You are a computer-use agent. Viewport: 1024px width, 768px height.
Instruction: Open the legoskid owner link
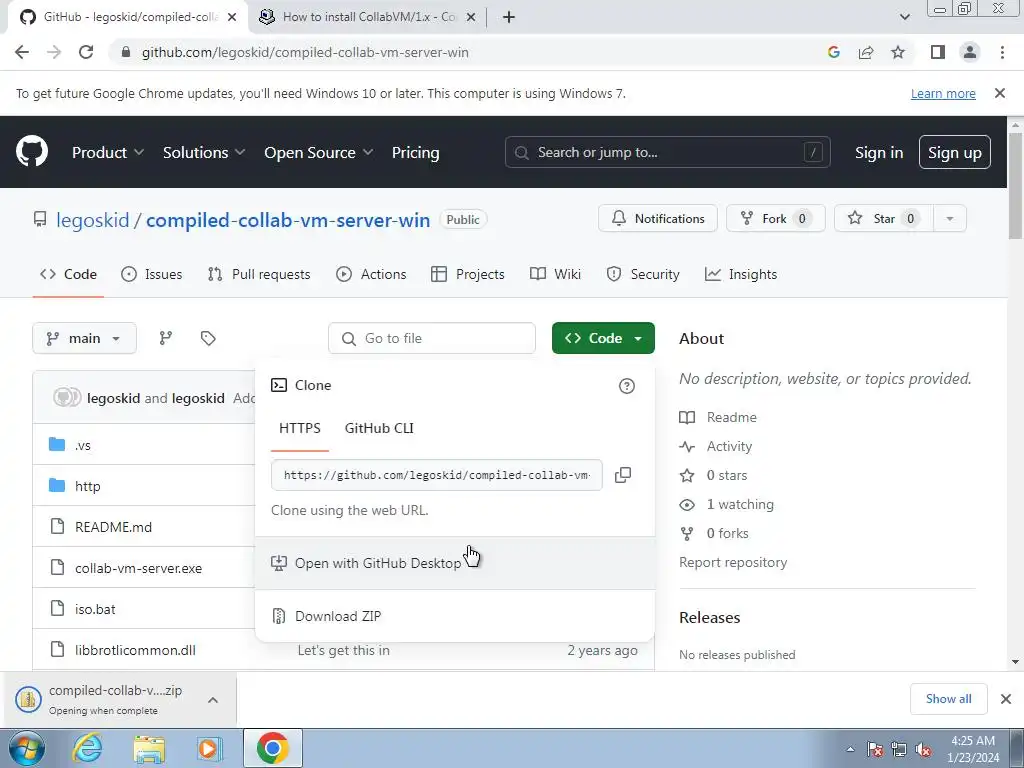[x=93, y=220]
